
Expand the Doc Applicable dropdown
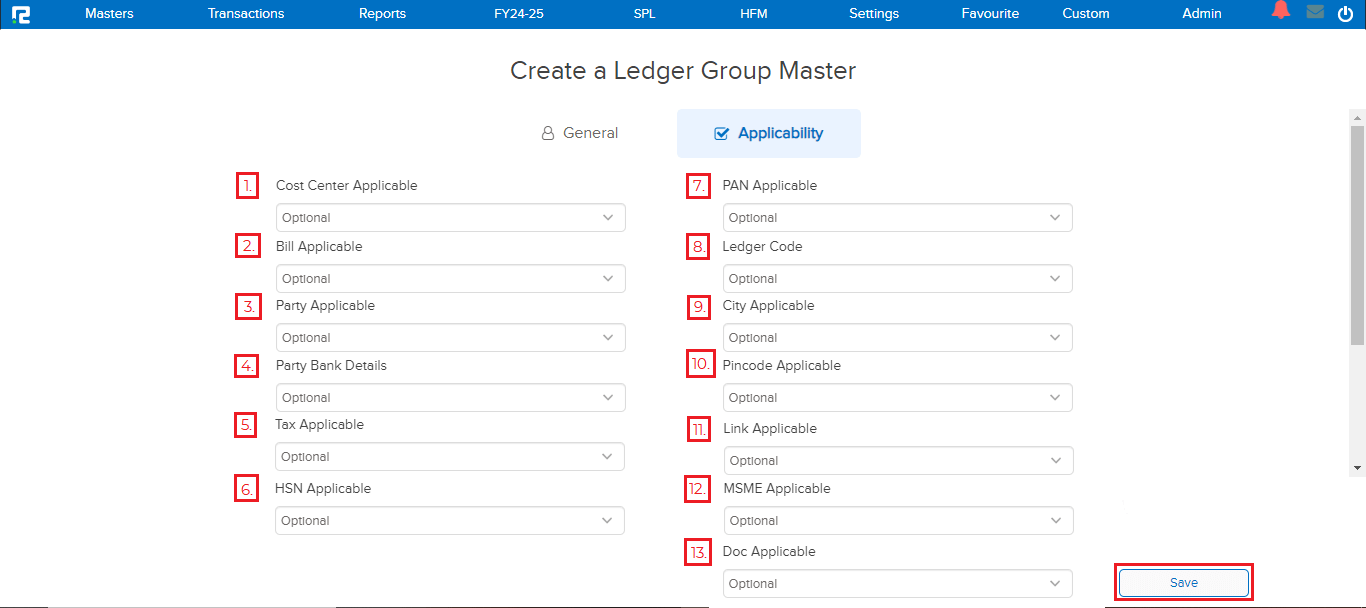(897, 584)
